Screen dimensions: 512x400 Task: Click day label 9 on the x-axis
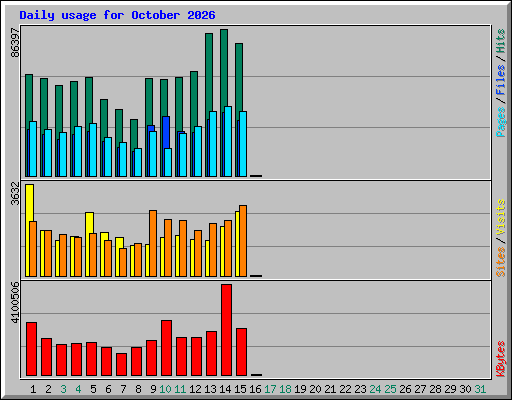coord(153,389)
